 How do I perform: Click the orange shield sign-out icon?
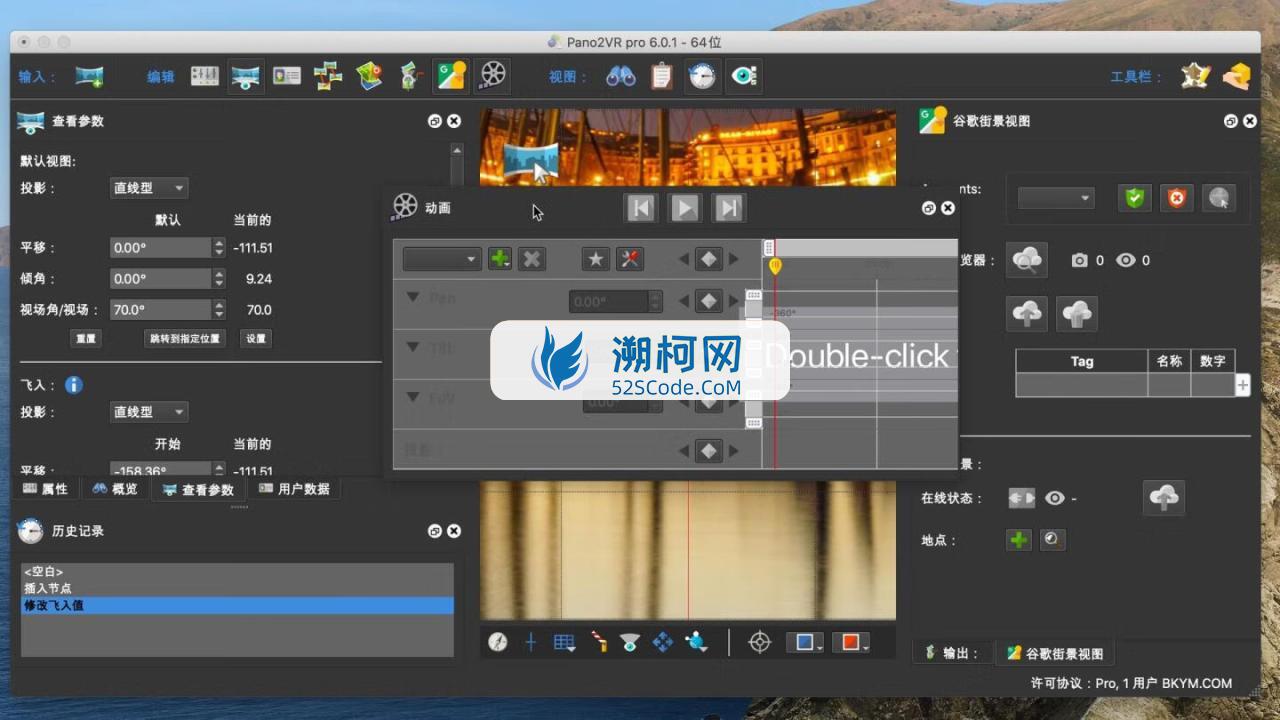(1176, 198)
